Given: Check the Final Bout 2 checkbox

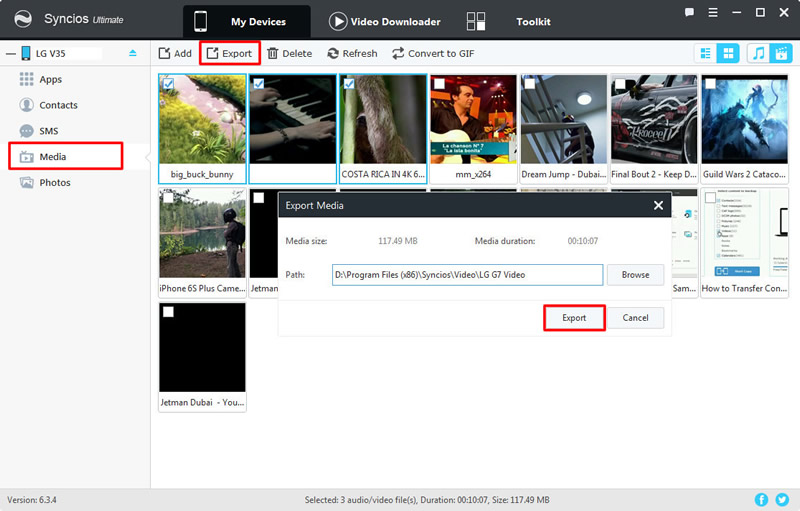Looking at the screenshot, I should pyautogui.click(x=620, y=84).
